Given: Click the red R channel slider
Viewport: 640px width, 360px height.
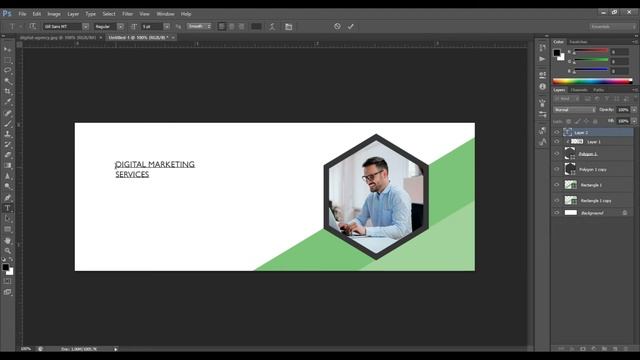Looking at the screenshot, I should pyautogui.click(x=591, y=51).
